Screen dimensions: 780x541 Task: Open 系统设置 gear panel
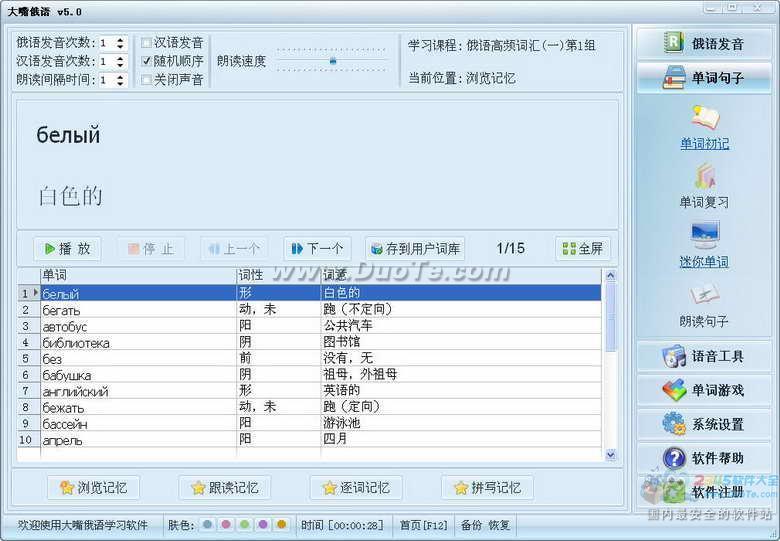point(704,424)
